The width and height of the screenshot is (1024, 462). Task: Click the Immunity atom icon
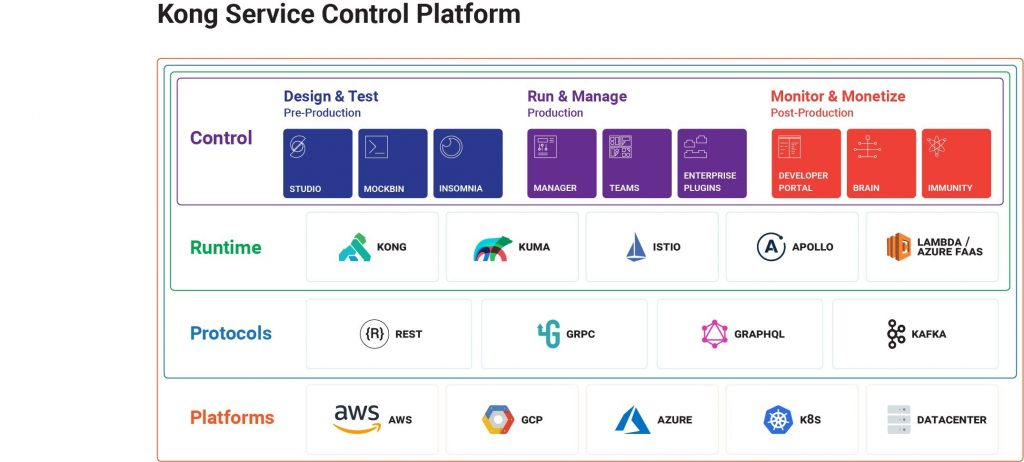(937, 146)
